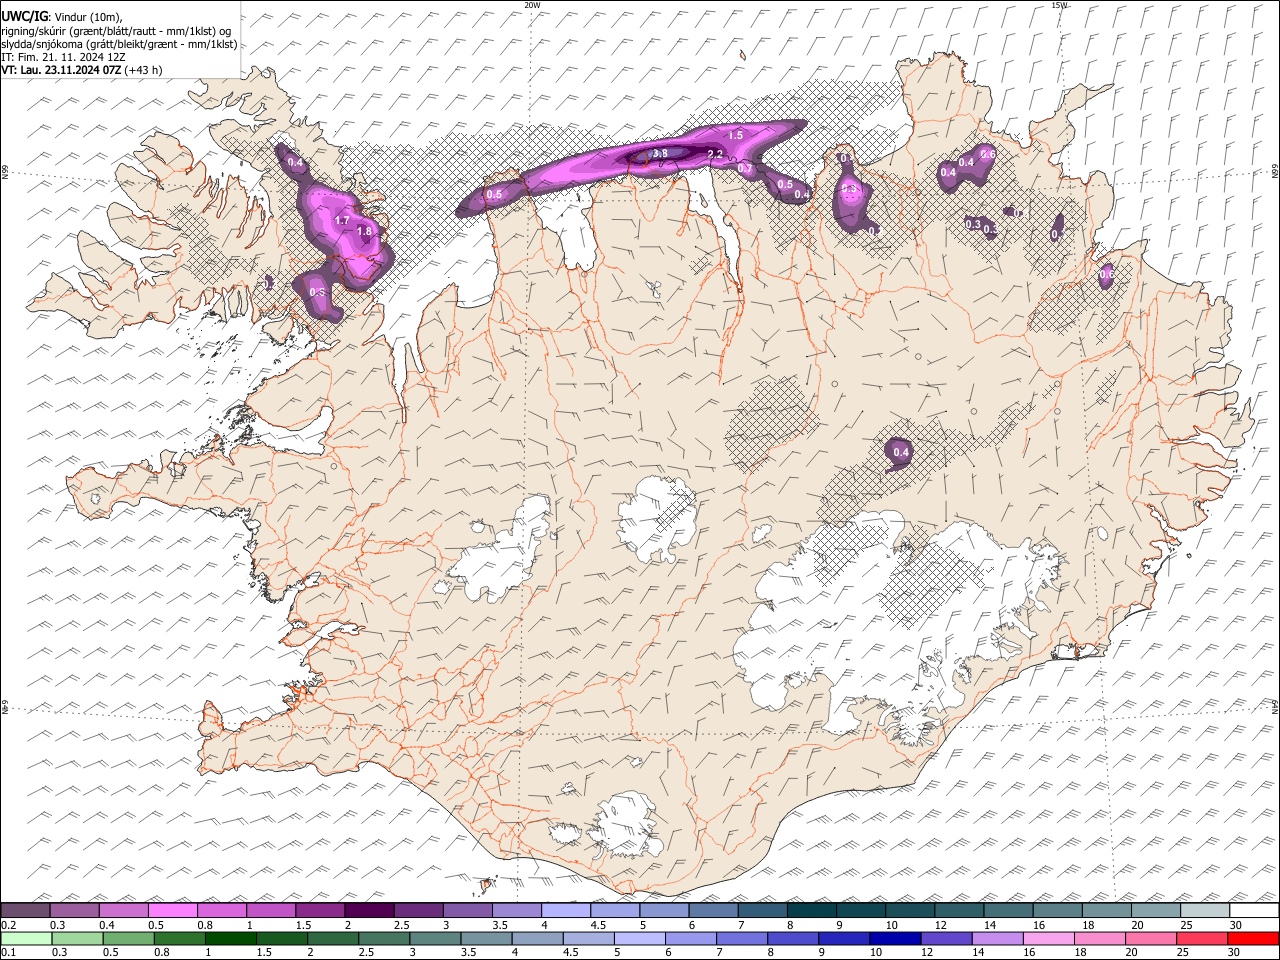Click the 'rigning/skúrir' description line
Screen dimensions: 1280x960
click(x=116, y=31)
